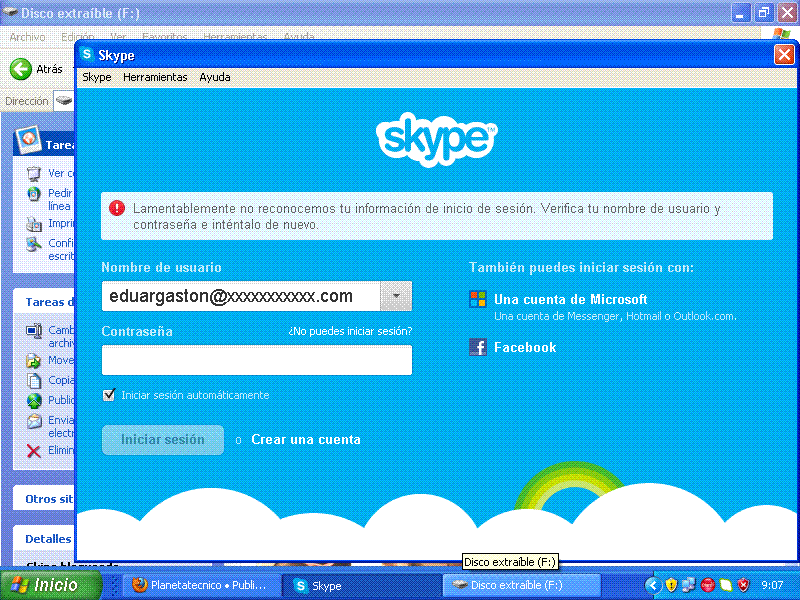The height and width of the screenshot is (600, 800).
Task: Close the Skype window with the red X
Action: 784,54
